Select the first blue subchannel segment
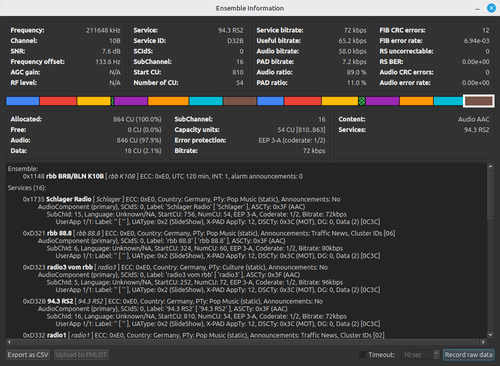Screen dimensions: 500x366 coord(23,101)
